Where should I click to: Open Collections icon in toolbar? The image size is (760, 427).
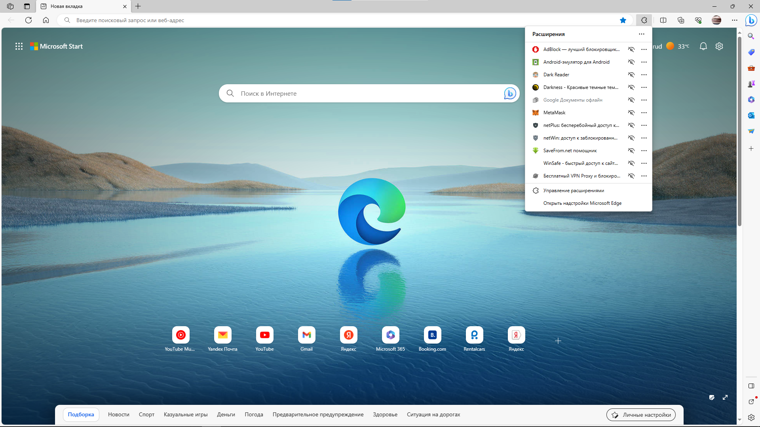(681, 20)
